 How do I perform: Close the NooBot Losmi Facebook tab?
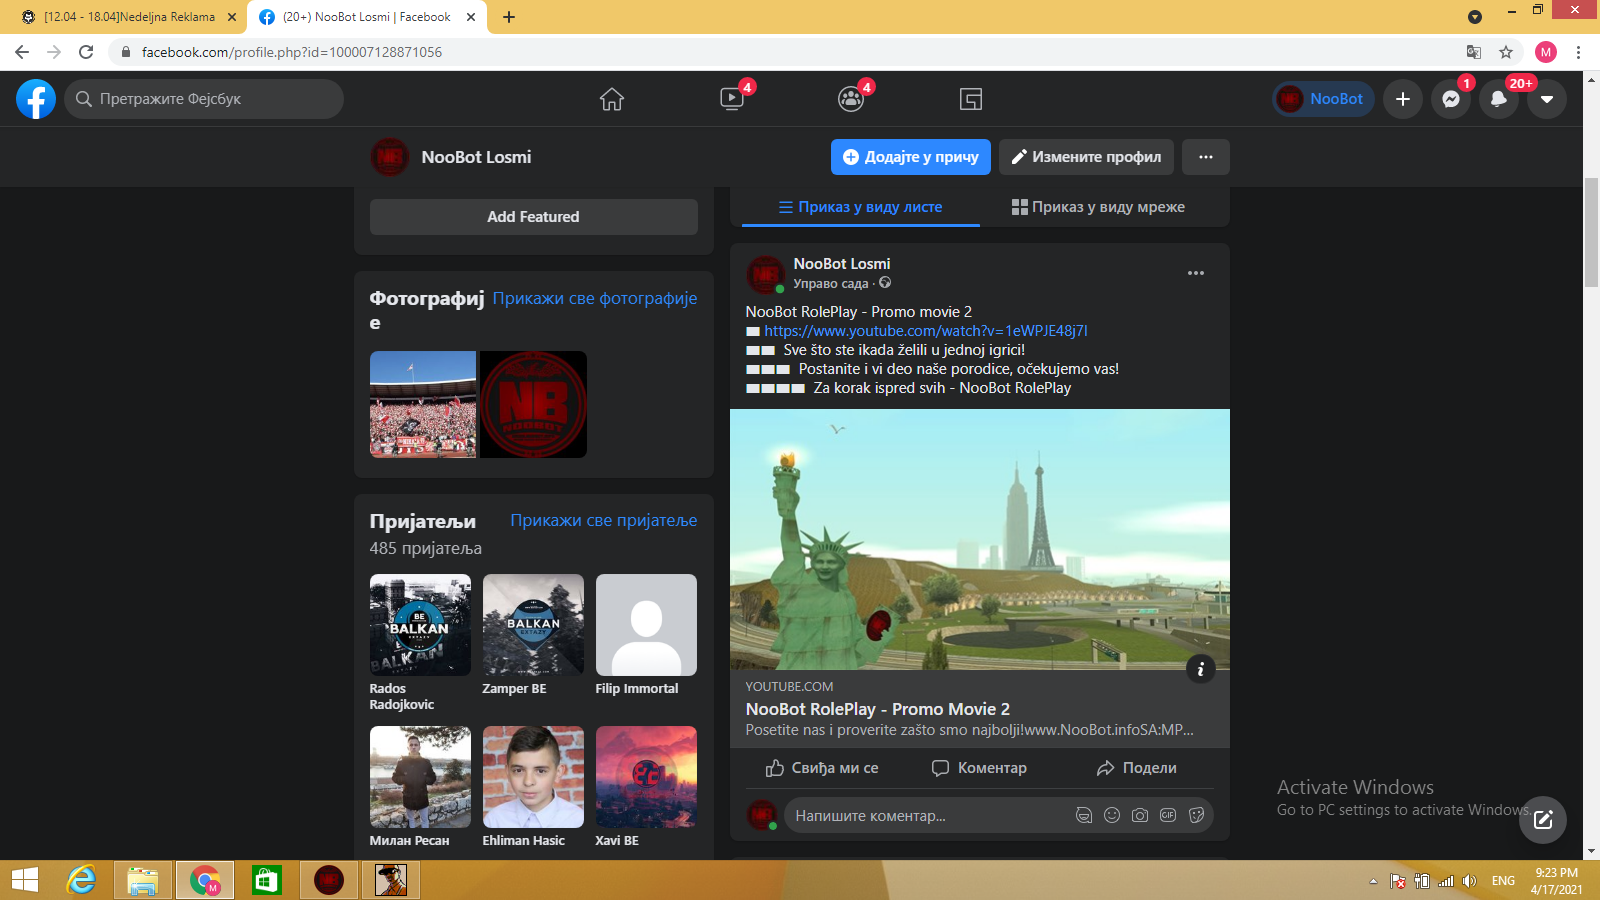(471, 17)
